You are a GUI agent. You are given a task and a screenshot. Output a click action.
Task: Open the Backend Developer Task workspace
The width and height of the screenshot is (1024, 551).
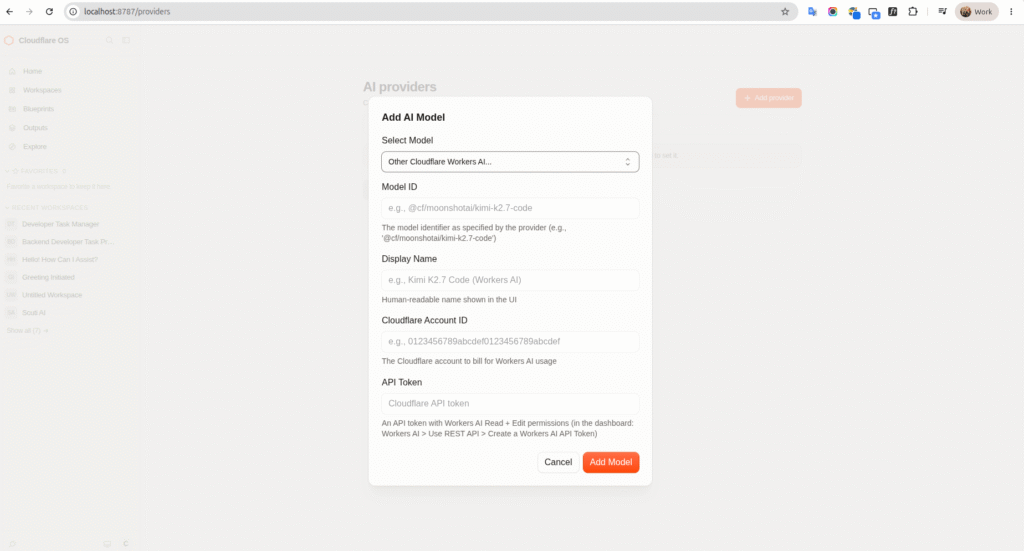tap(68, 242)
